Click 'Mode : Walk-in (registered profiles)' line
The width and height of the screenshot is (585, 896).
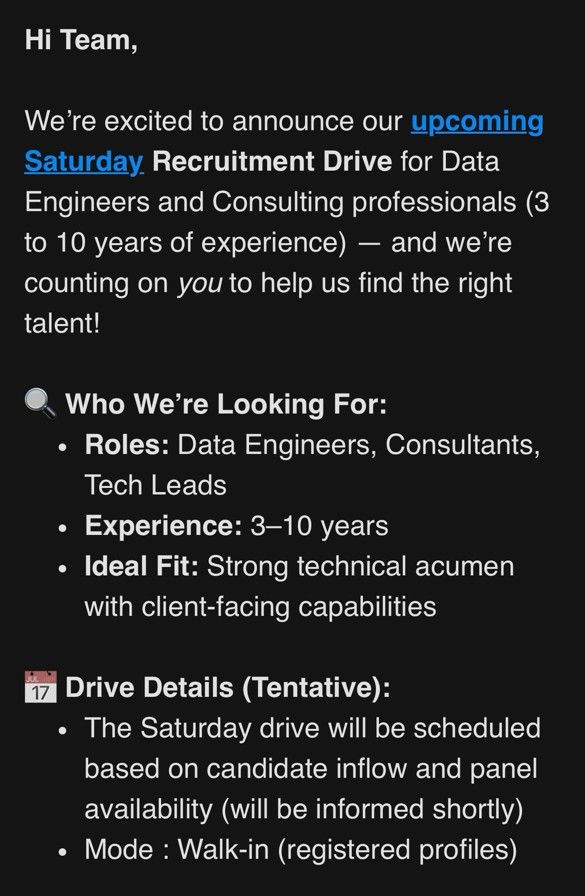pyautogui.click(x=301, y=850)
